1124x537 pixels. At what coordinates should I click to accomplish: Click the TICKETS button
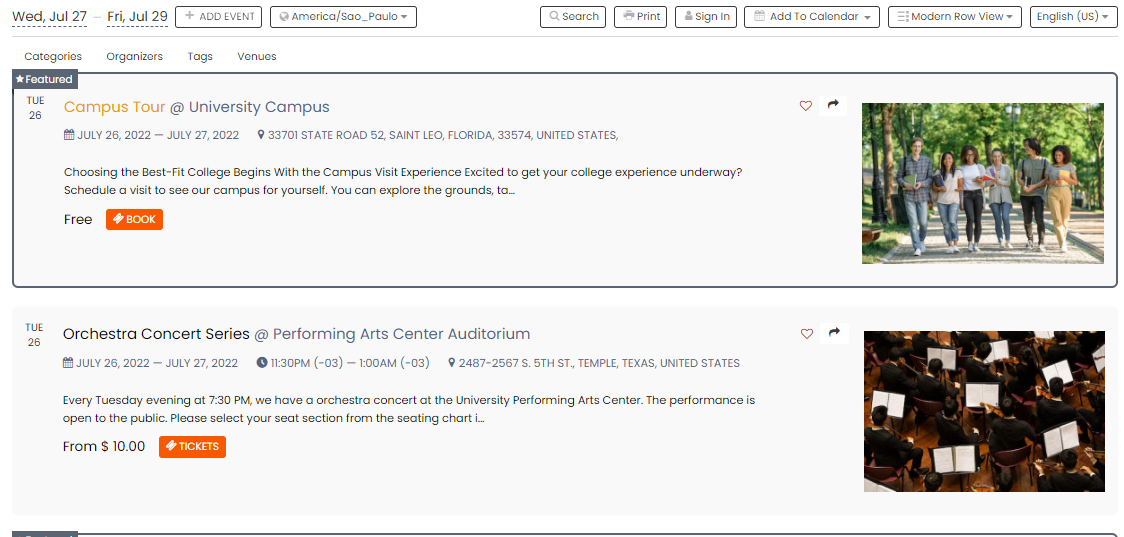point(192,447)
